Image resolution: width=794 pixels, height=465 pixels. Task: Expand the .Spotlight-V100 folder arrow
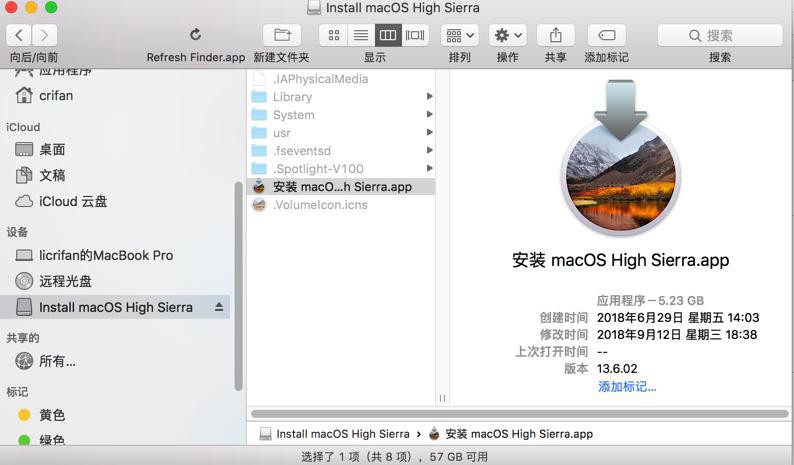coord(429,168)
